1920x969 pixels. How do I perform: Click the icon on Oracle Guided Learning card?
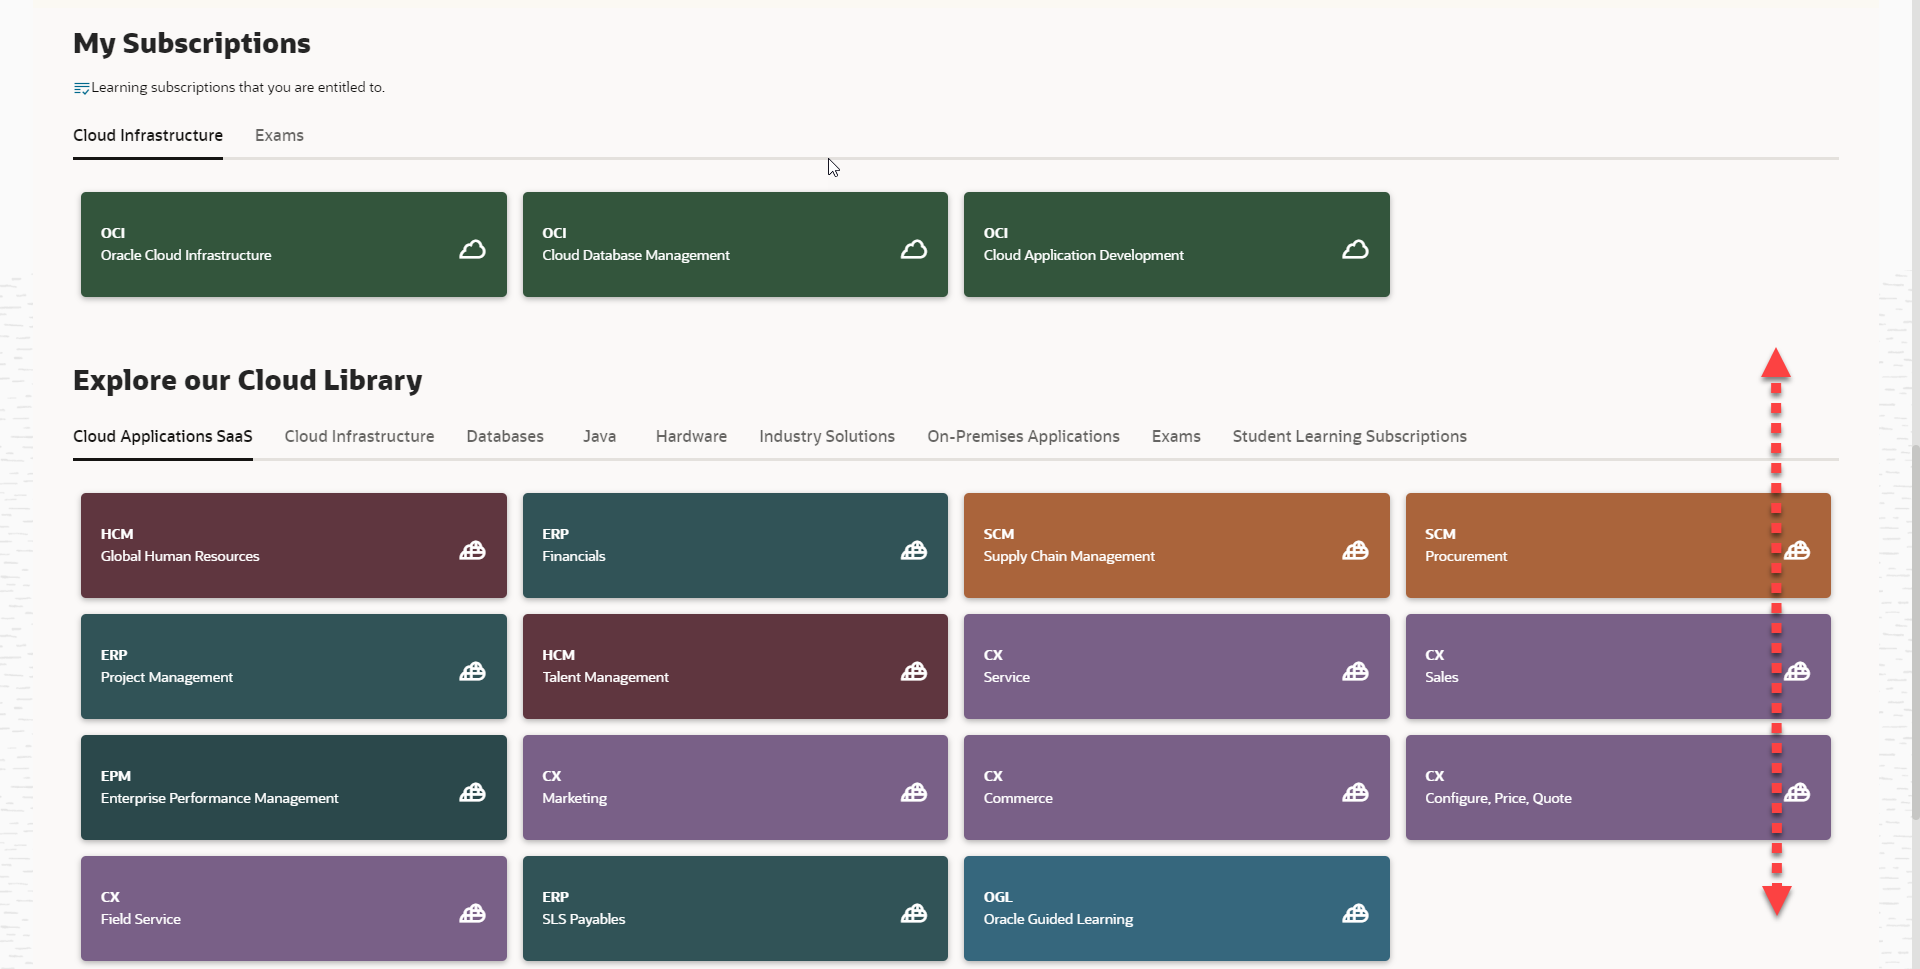coord(1355,913)
